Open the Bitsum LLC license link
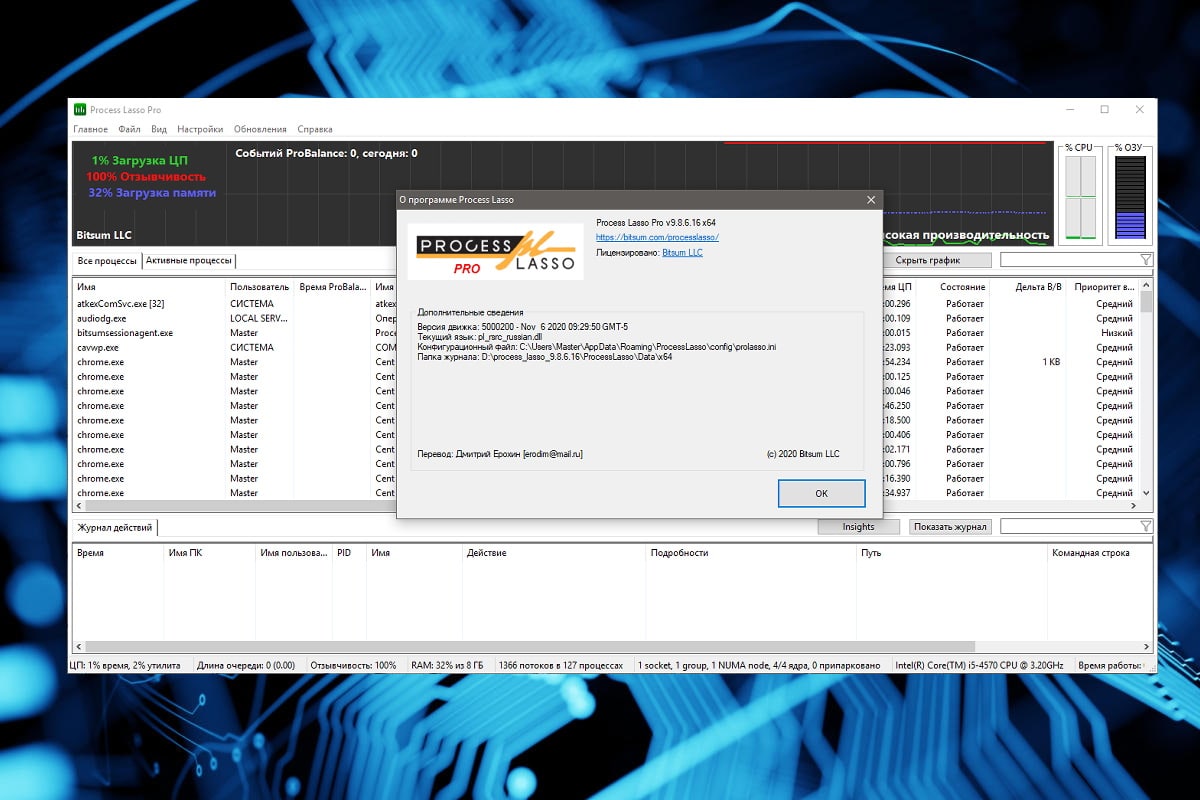 682,253
